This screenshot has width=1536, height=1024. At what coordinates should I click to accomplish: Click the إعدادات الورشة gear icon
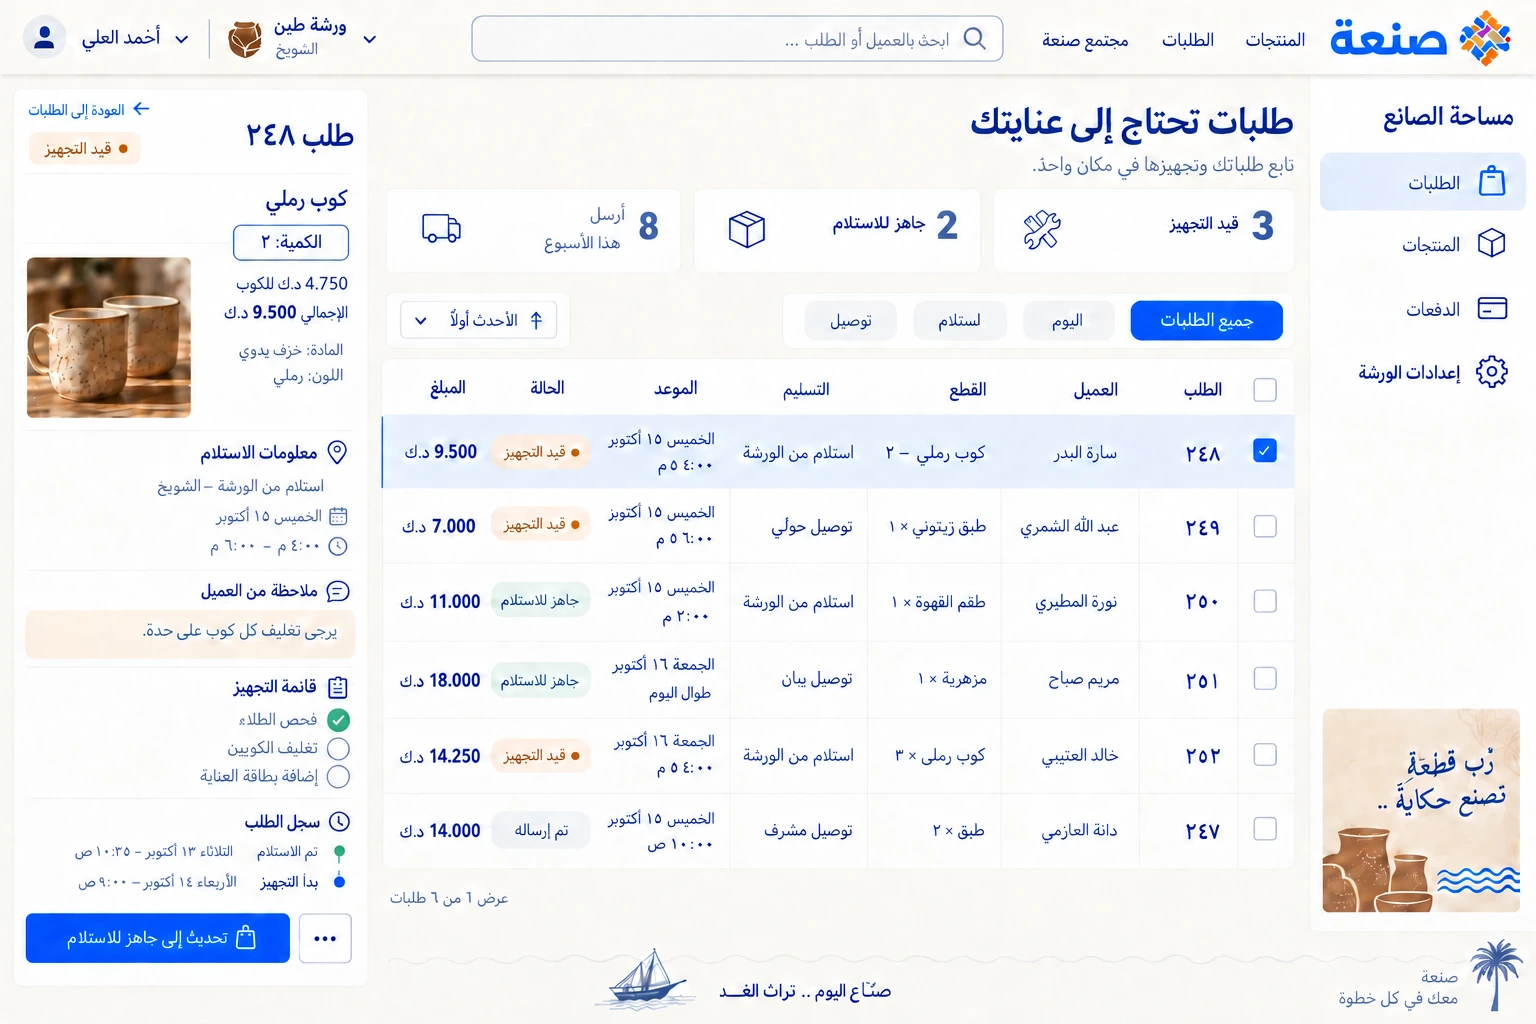(1492, 372)
